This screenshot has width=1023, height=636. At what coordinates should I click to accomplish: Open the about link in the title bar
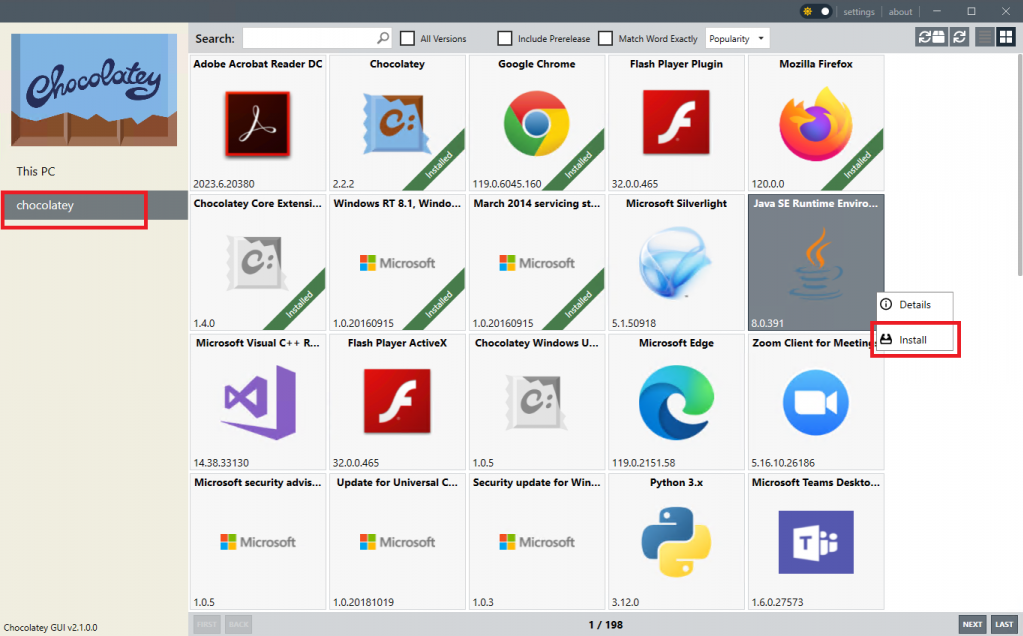[900, 12]
